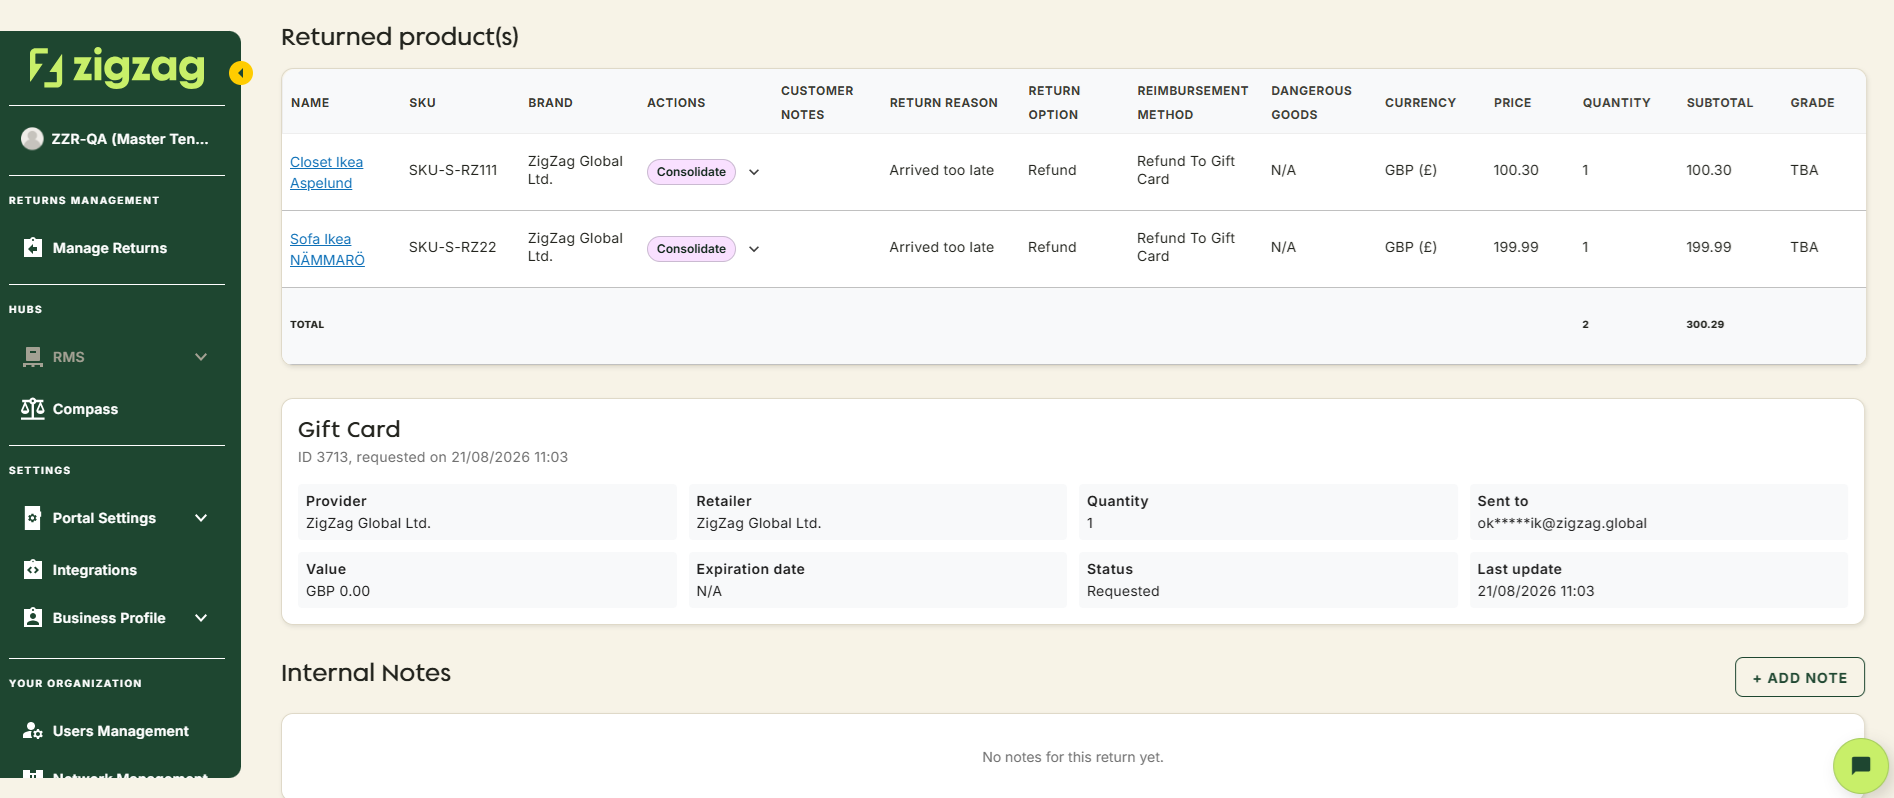
Task: Click the SKU-S-RZ22 cell
Action: (x=452, y=247)
